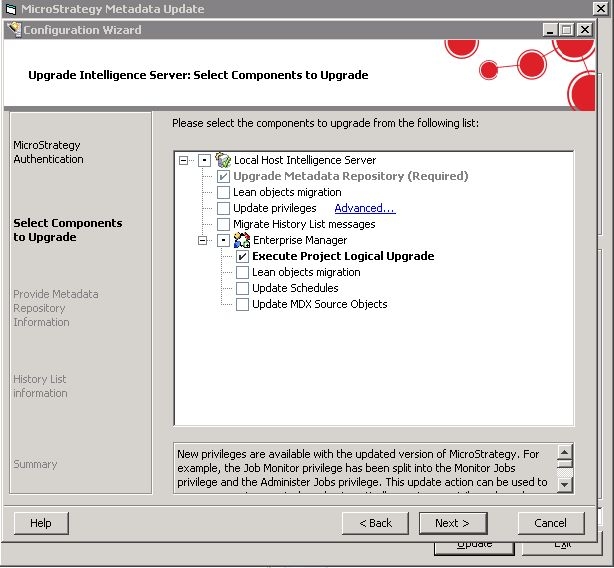Collapse the Local Host Intelligence Server tree node
Viewport: 614px width, 568px height.
[184, 160]
